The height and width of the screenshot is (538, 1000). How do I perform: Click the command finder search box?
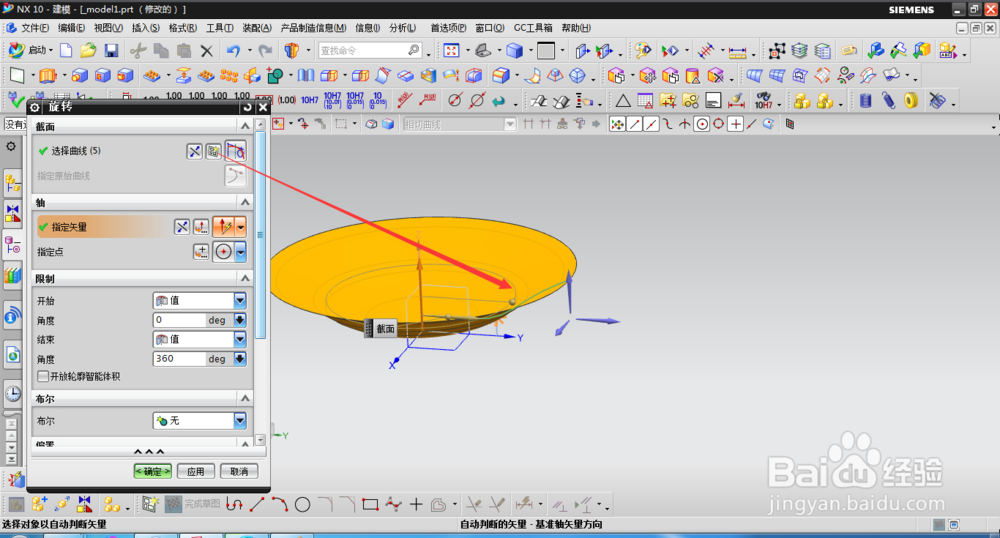point(370,50)
